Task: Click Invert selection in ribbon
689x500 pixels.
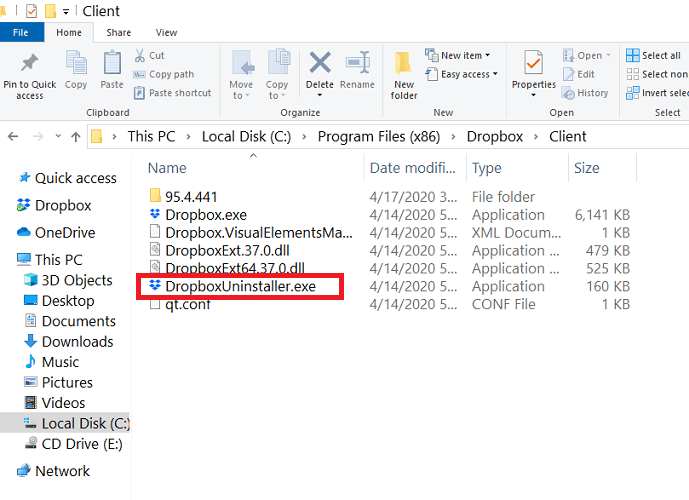Action: (657, 93)
